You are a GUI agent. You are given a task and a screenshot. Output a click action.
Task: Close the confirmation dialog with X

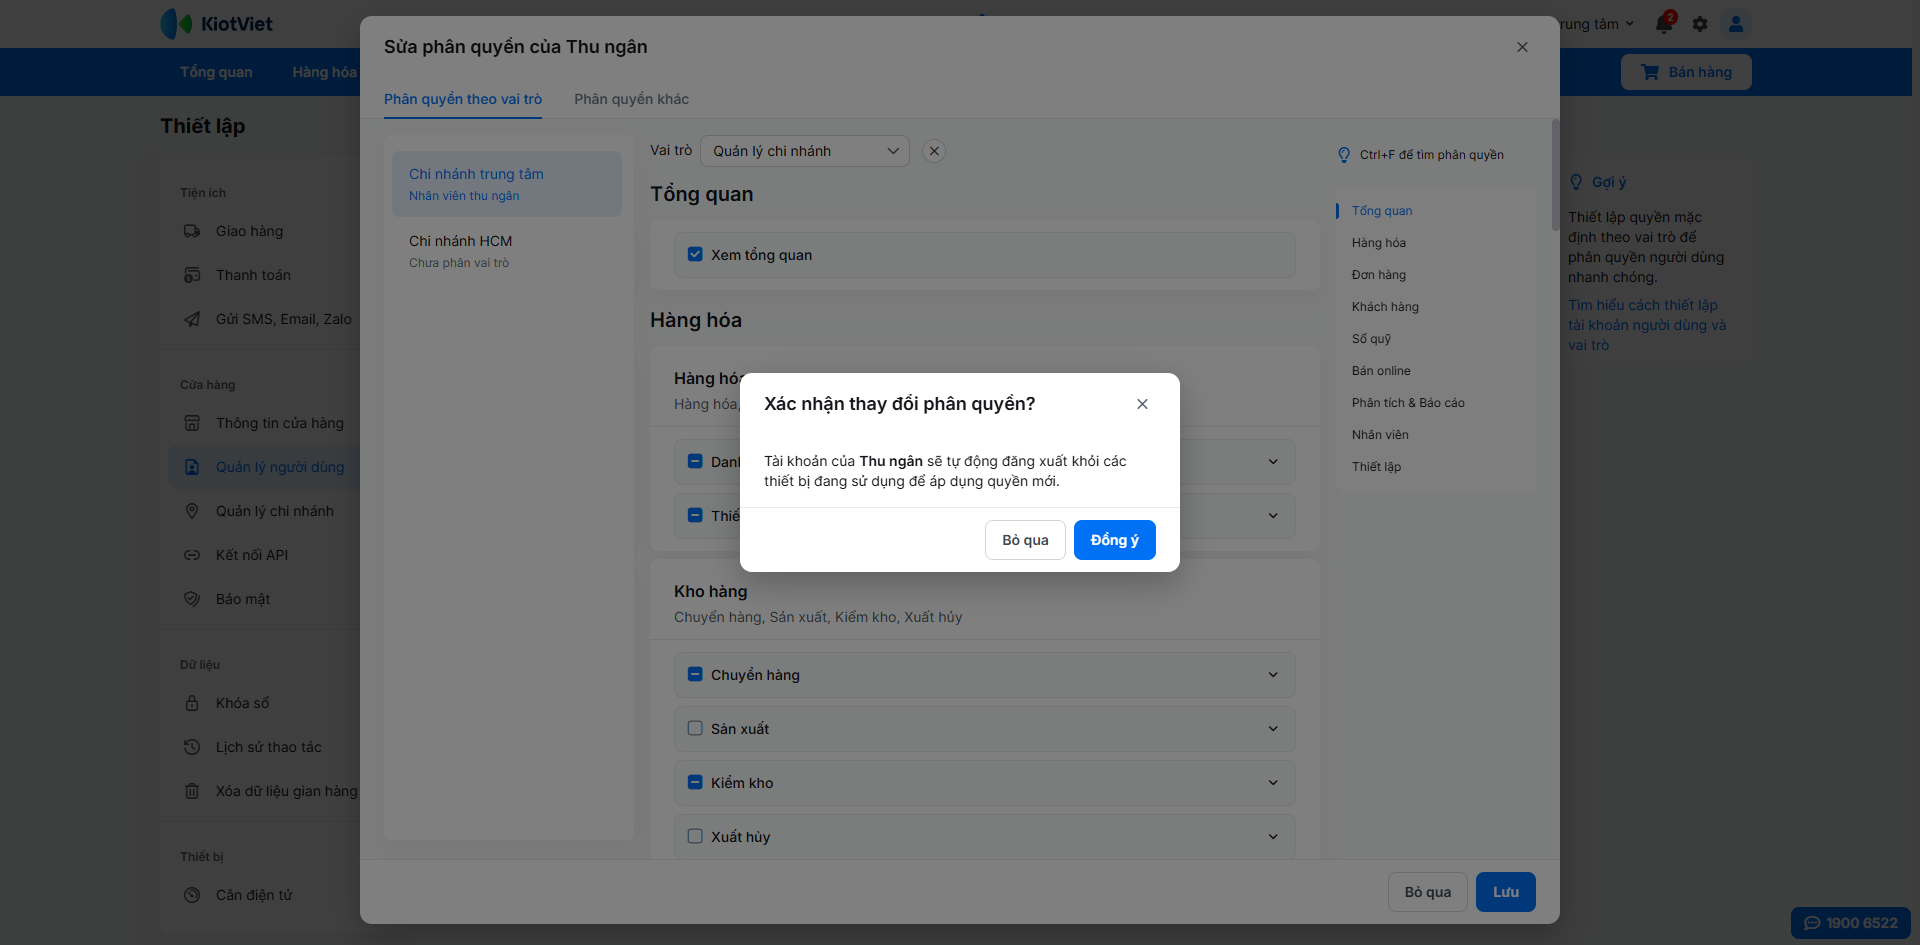[1142, 404]
